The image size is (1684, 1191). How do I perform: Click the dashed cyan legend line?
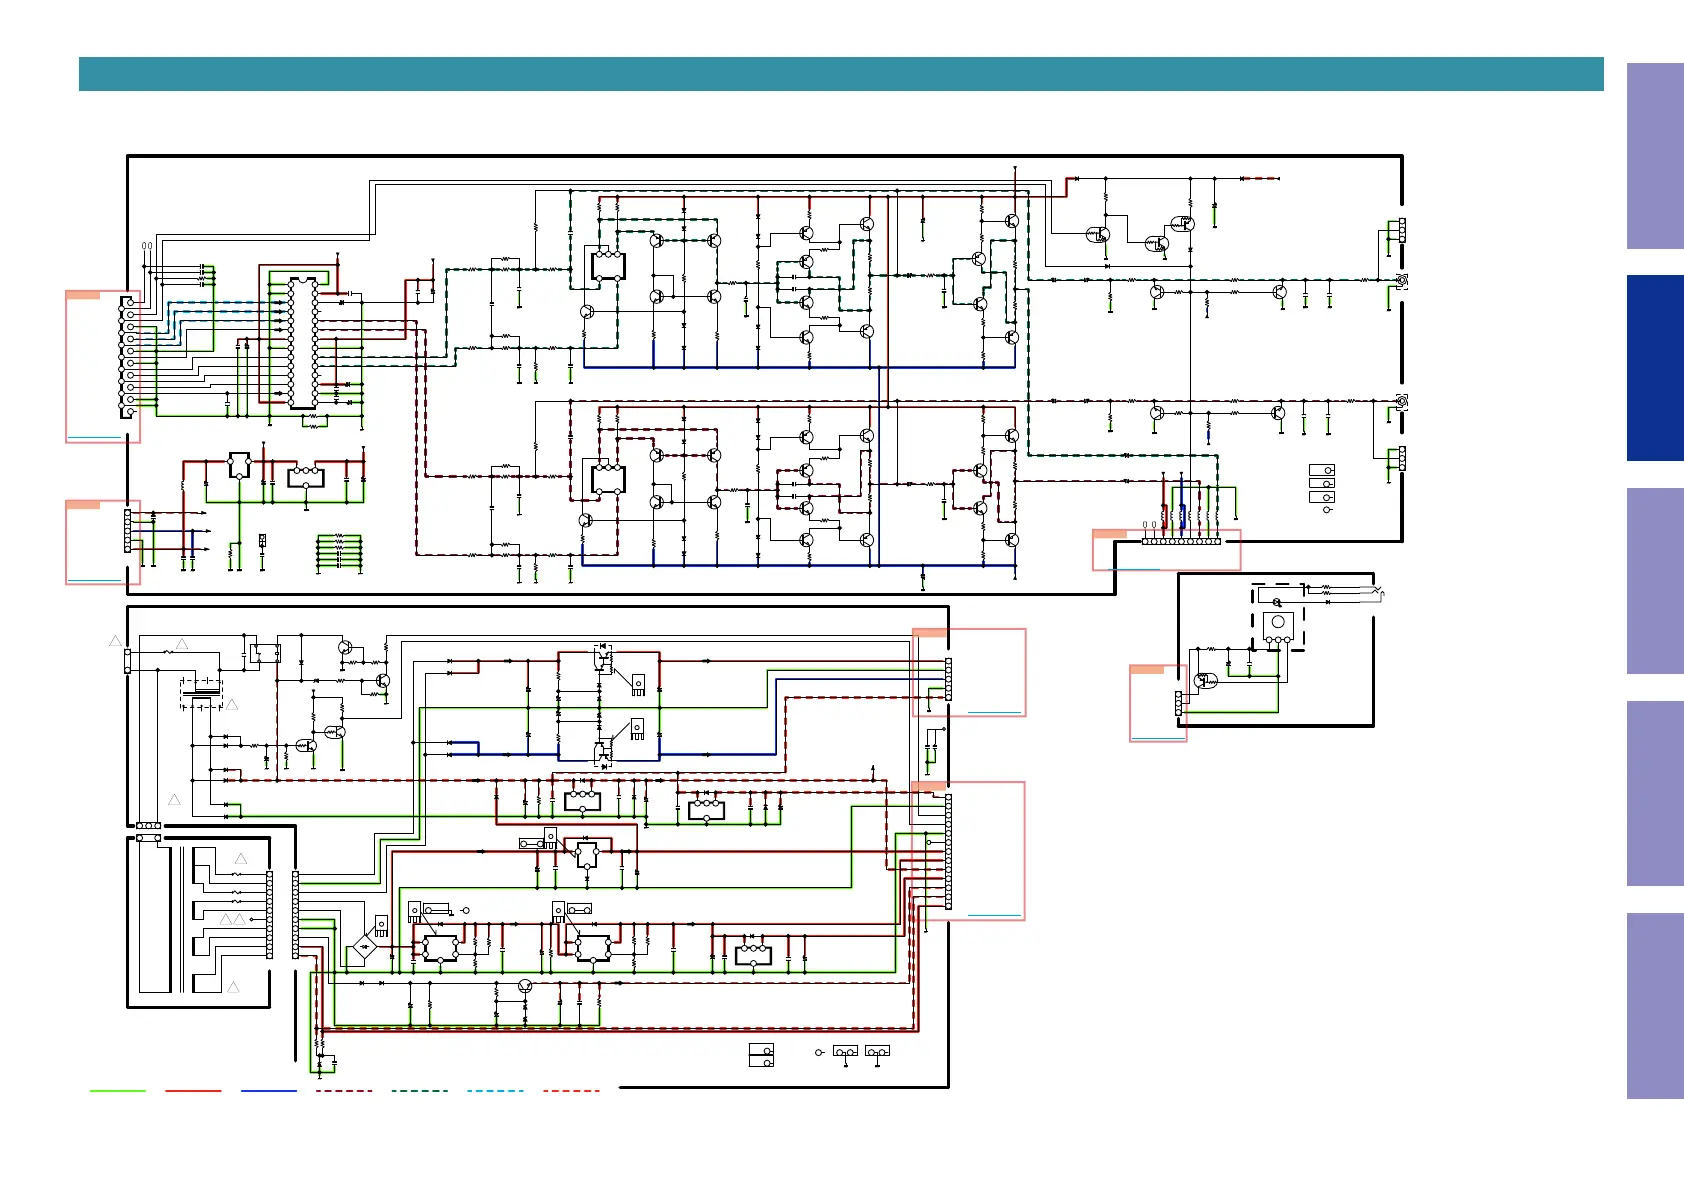click(495, 1091)
